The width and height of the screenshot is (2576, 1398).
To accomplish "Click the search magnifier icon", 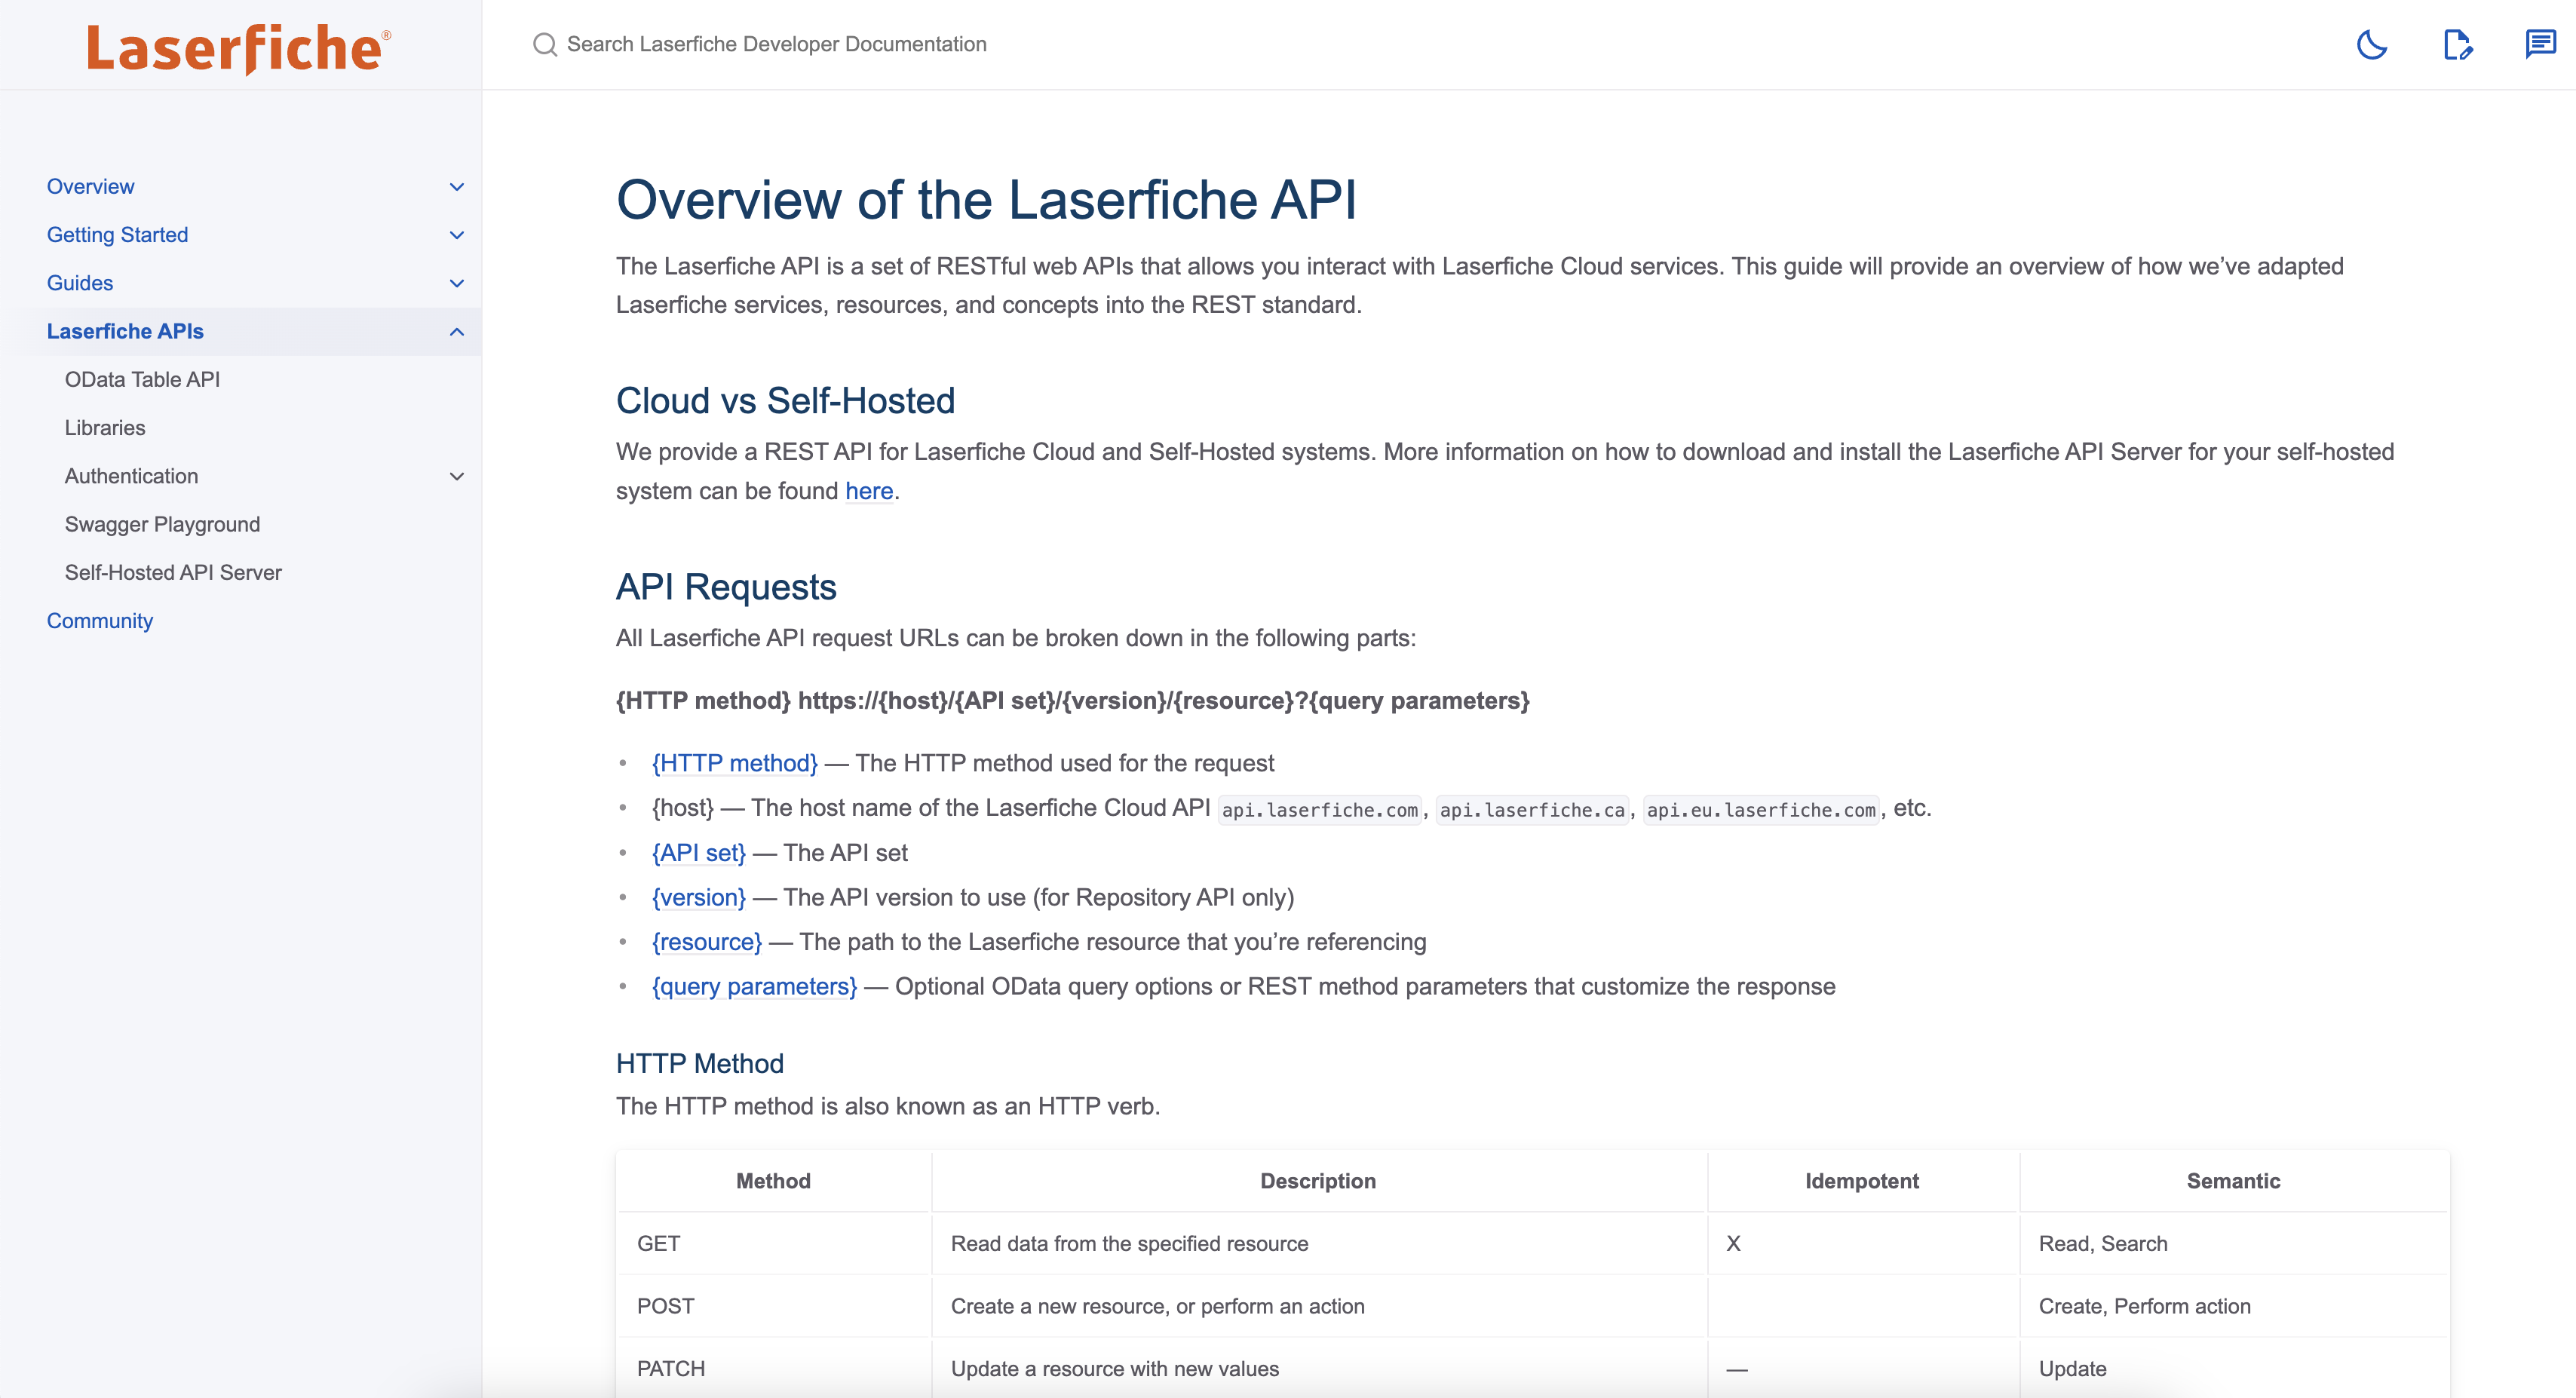I will click(x=545, y=44).
